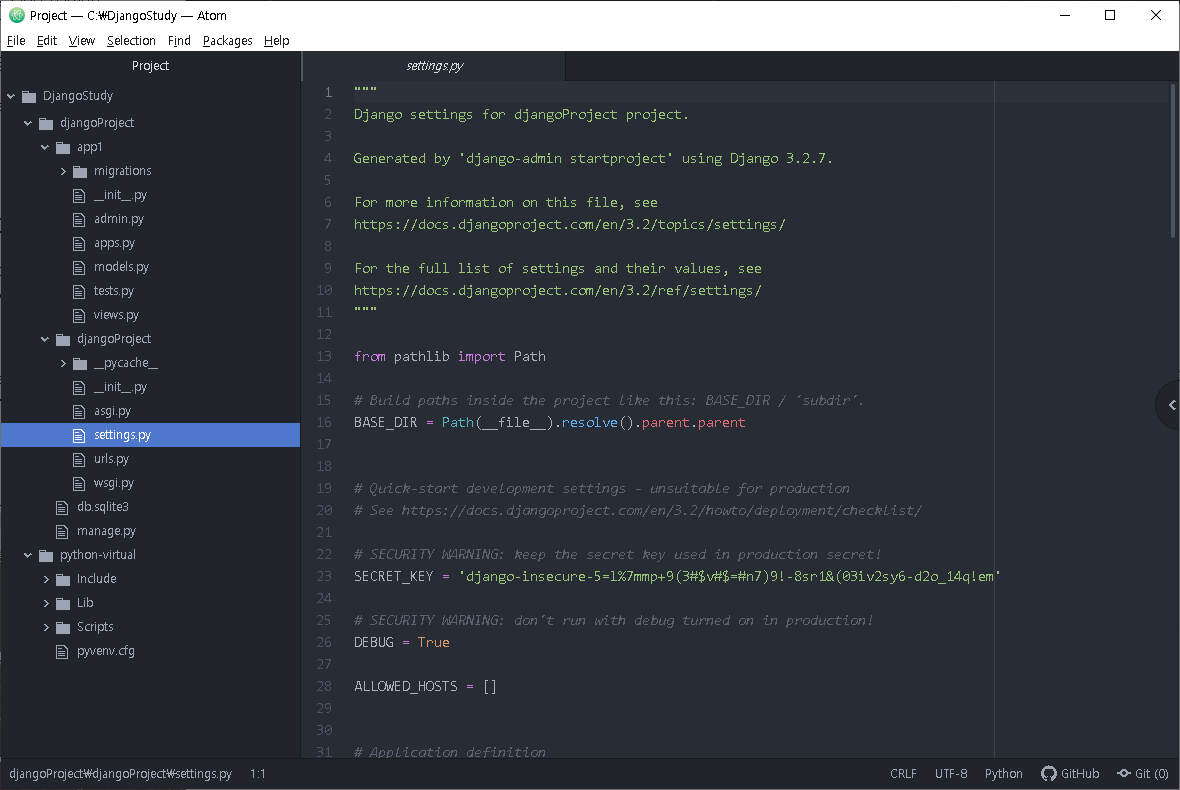The height and width of the screenshot is (790, 1180).
Task: Expand the Lib folder chevron
Action: coord(46,603)
